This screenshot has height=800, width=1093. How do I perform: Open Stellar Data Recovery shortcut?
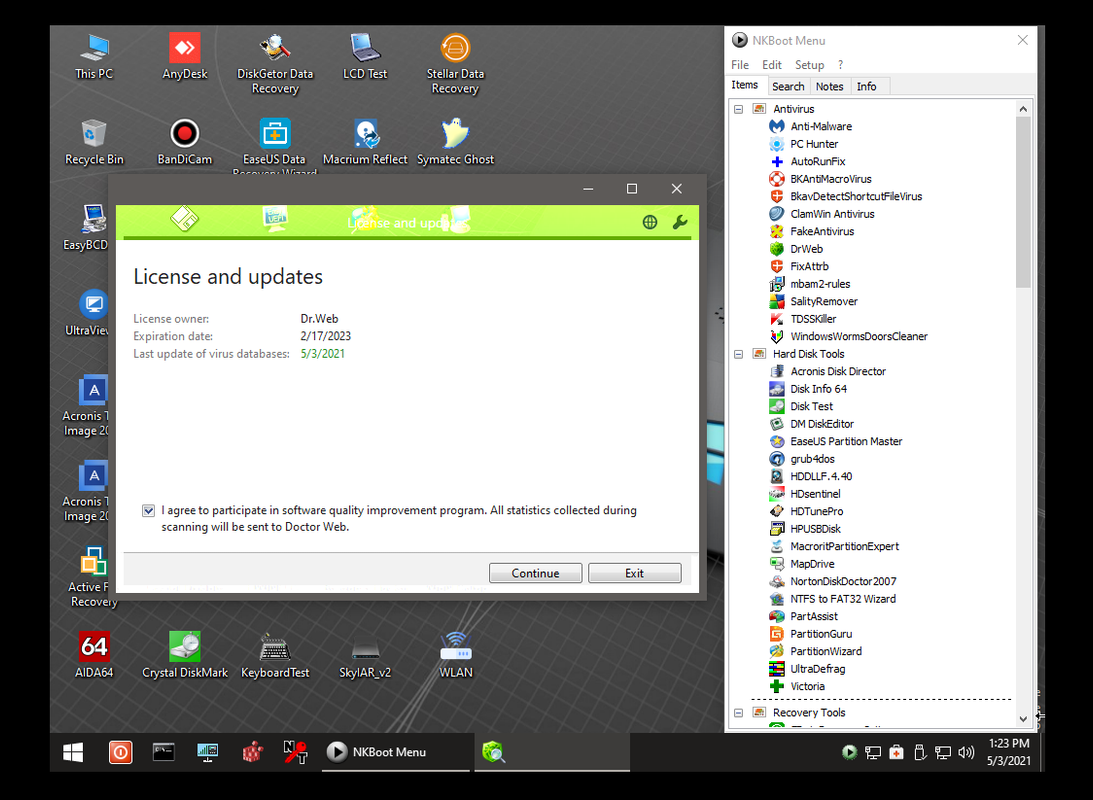[455, 63]
